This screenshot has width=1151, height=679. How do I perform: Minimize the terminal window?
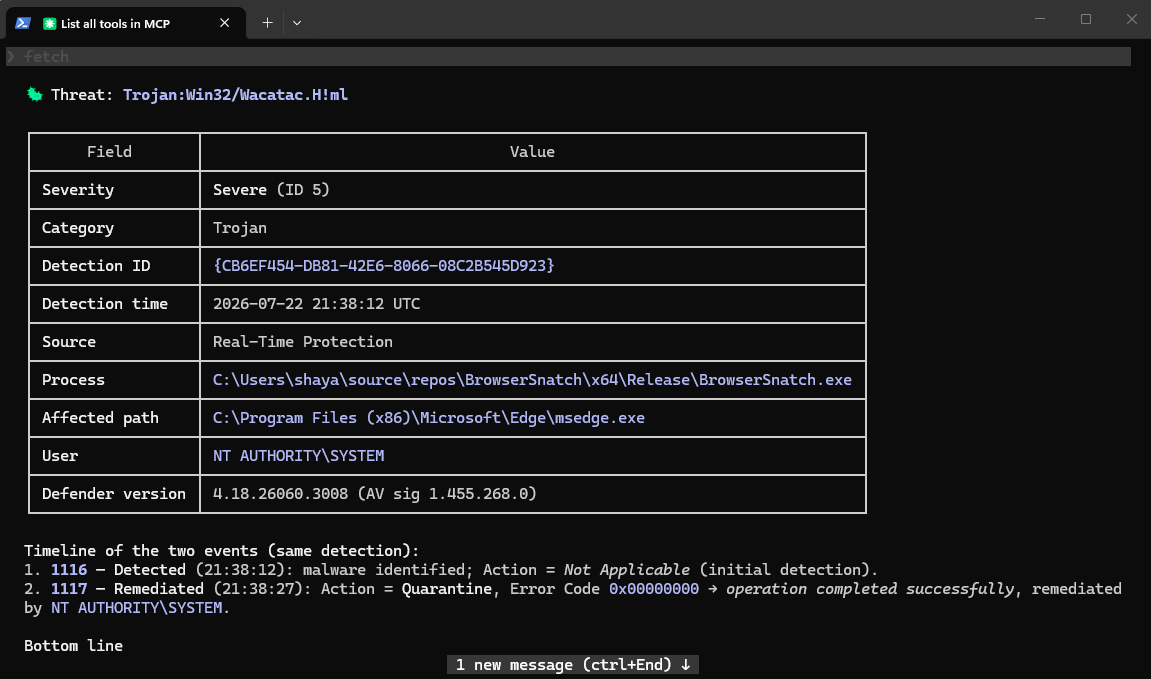click(x=1039, y=19)
